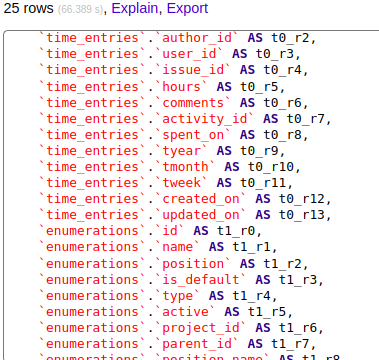This screenshot has width=379, height=360.
Task: Click the `updated_on` column text
Action: coord(201,215)
